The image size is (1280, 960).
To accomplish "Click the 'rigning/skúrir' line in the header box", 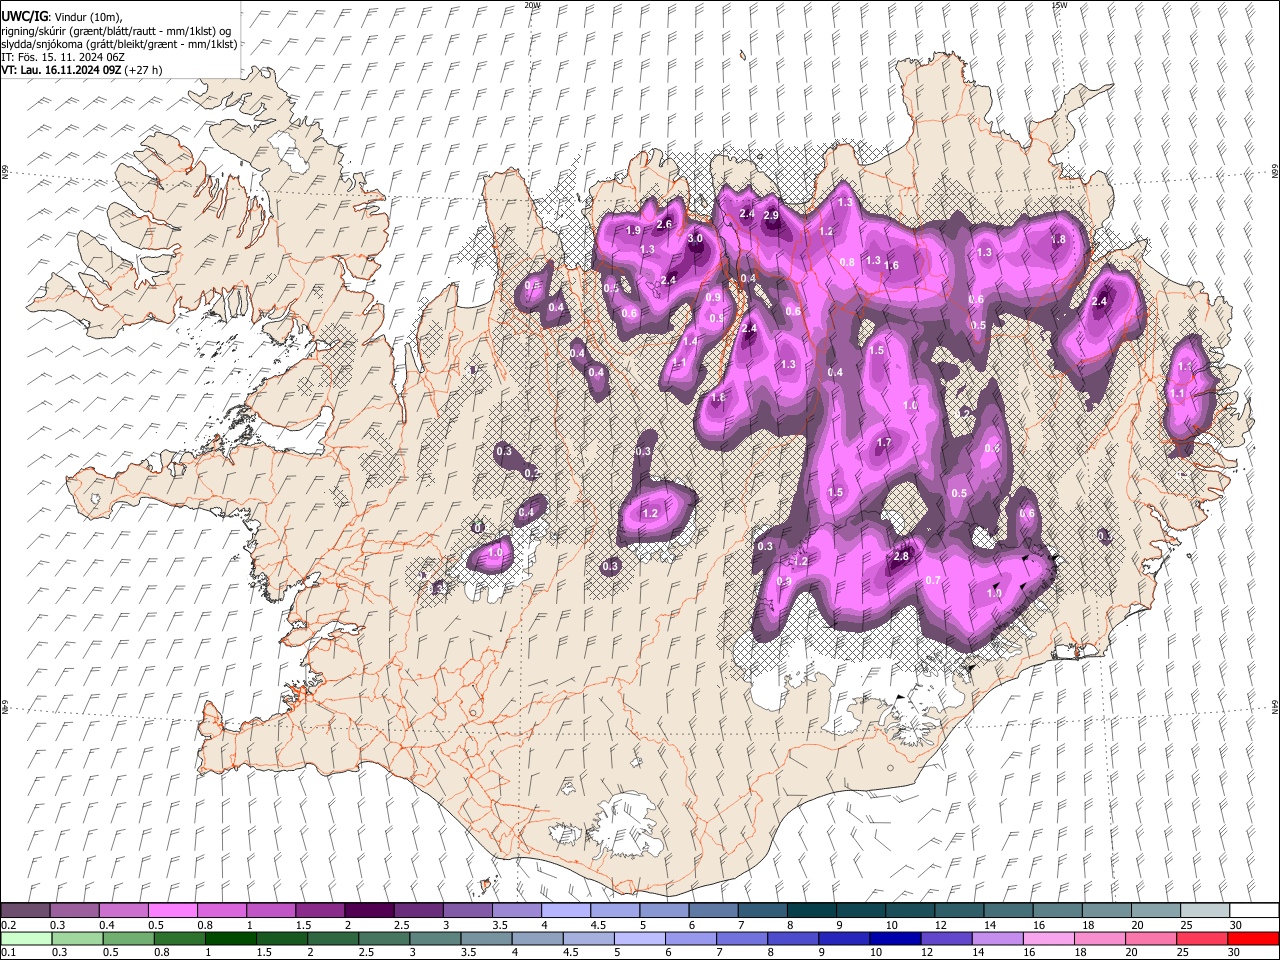I will [x=116, y=31].
